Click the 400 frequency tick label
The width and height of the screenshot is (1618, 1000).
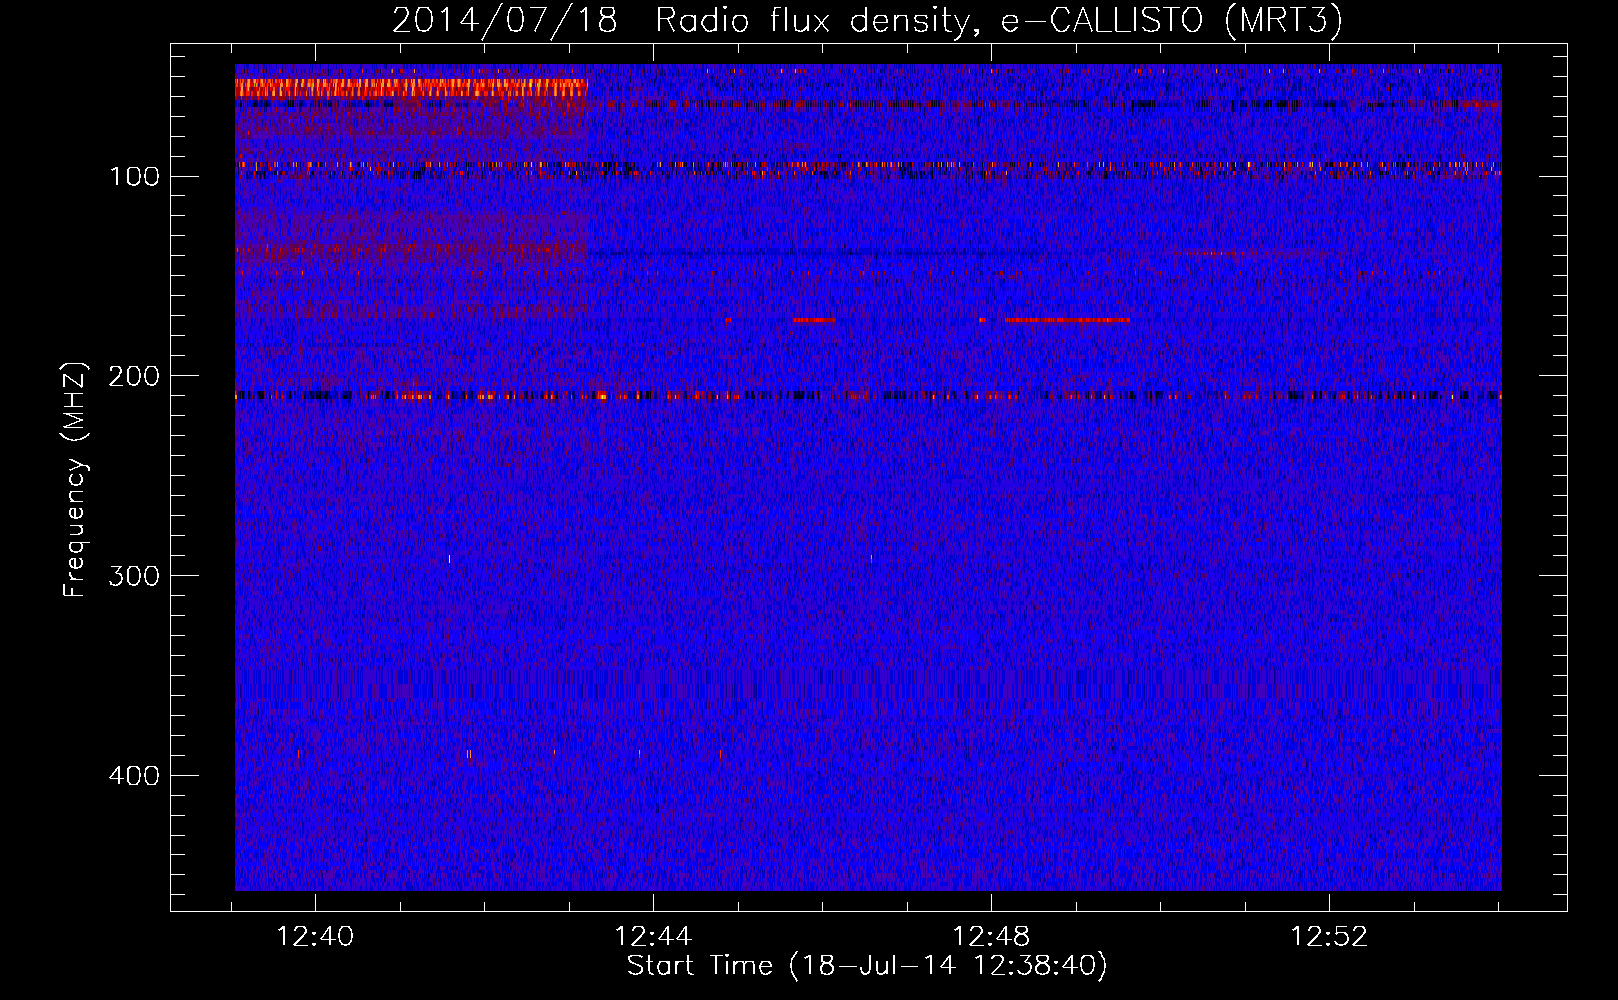134,776
